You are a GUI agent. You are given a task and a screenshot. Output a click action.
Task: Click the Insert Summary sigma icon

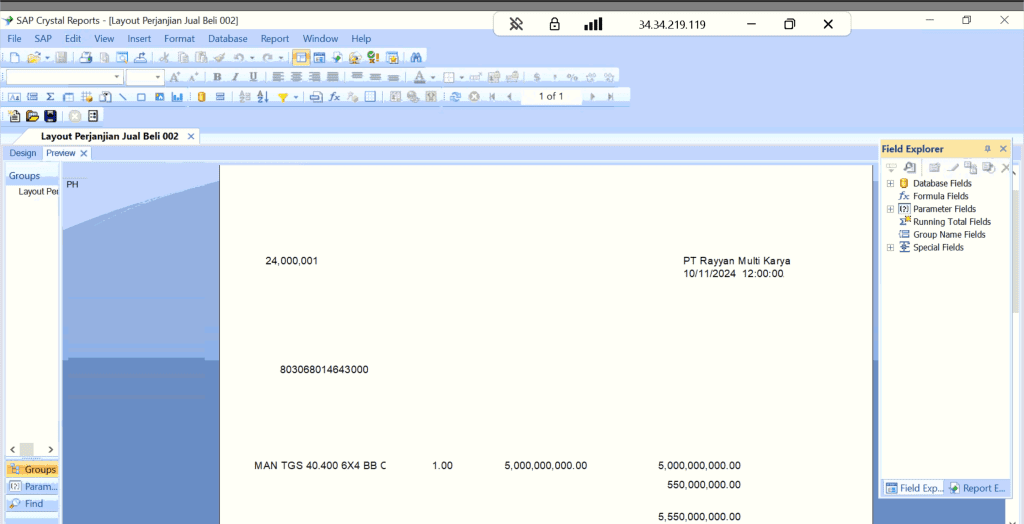coord(50,97)
